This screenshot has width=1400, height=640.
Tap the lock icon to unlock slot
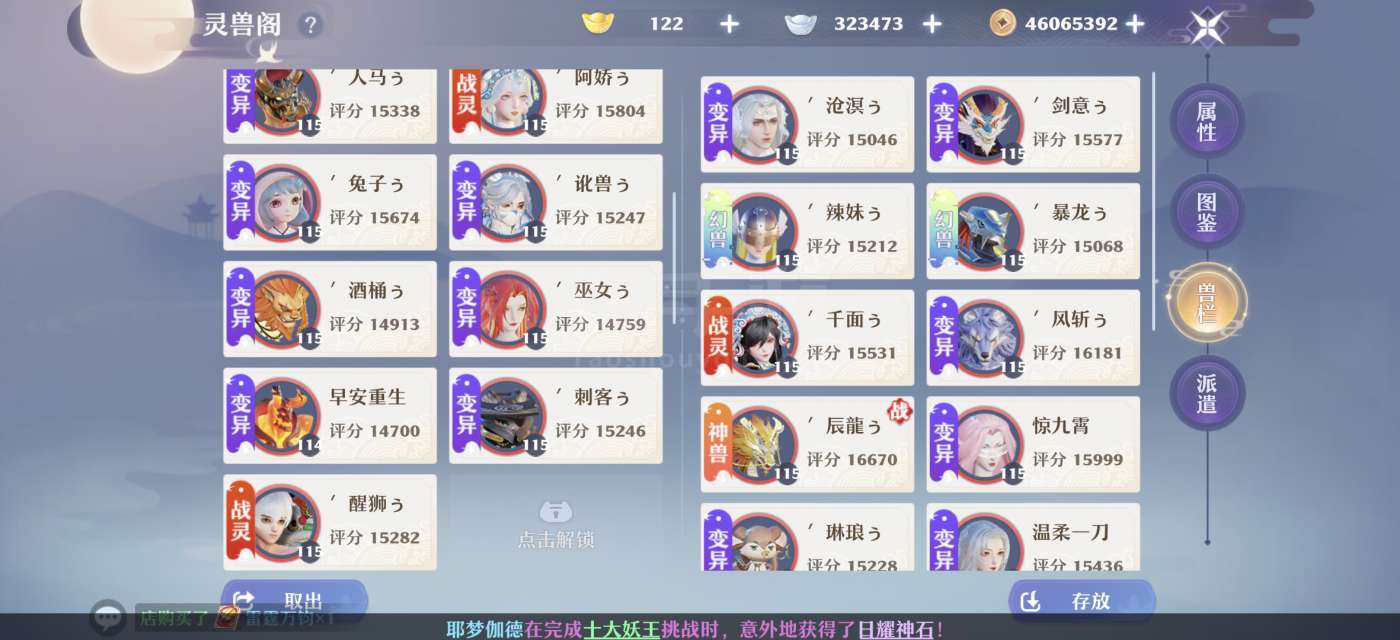[556, 512]
